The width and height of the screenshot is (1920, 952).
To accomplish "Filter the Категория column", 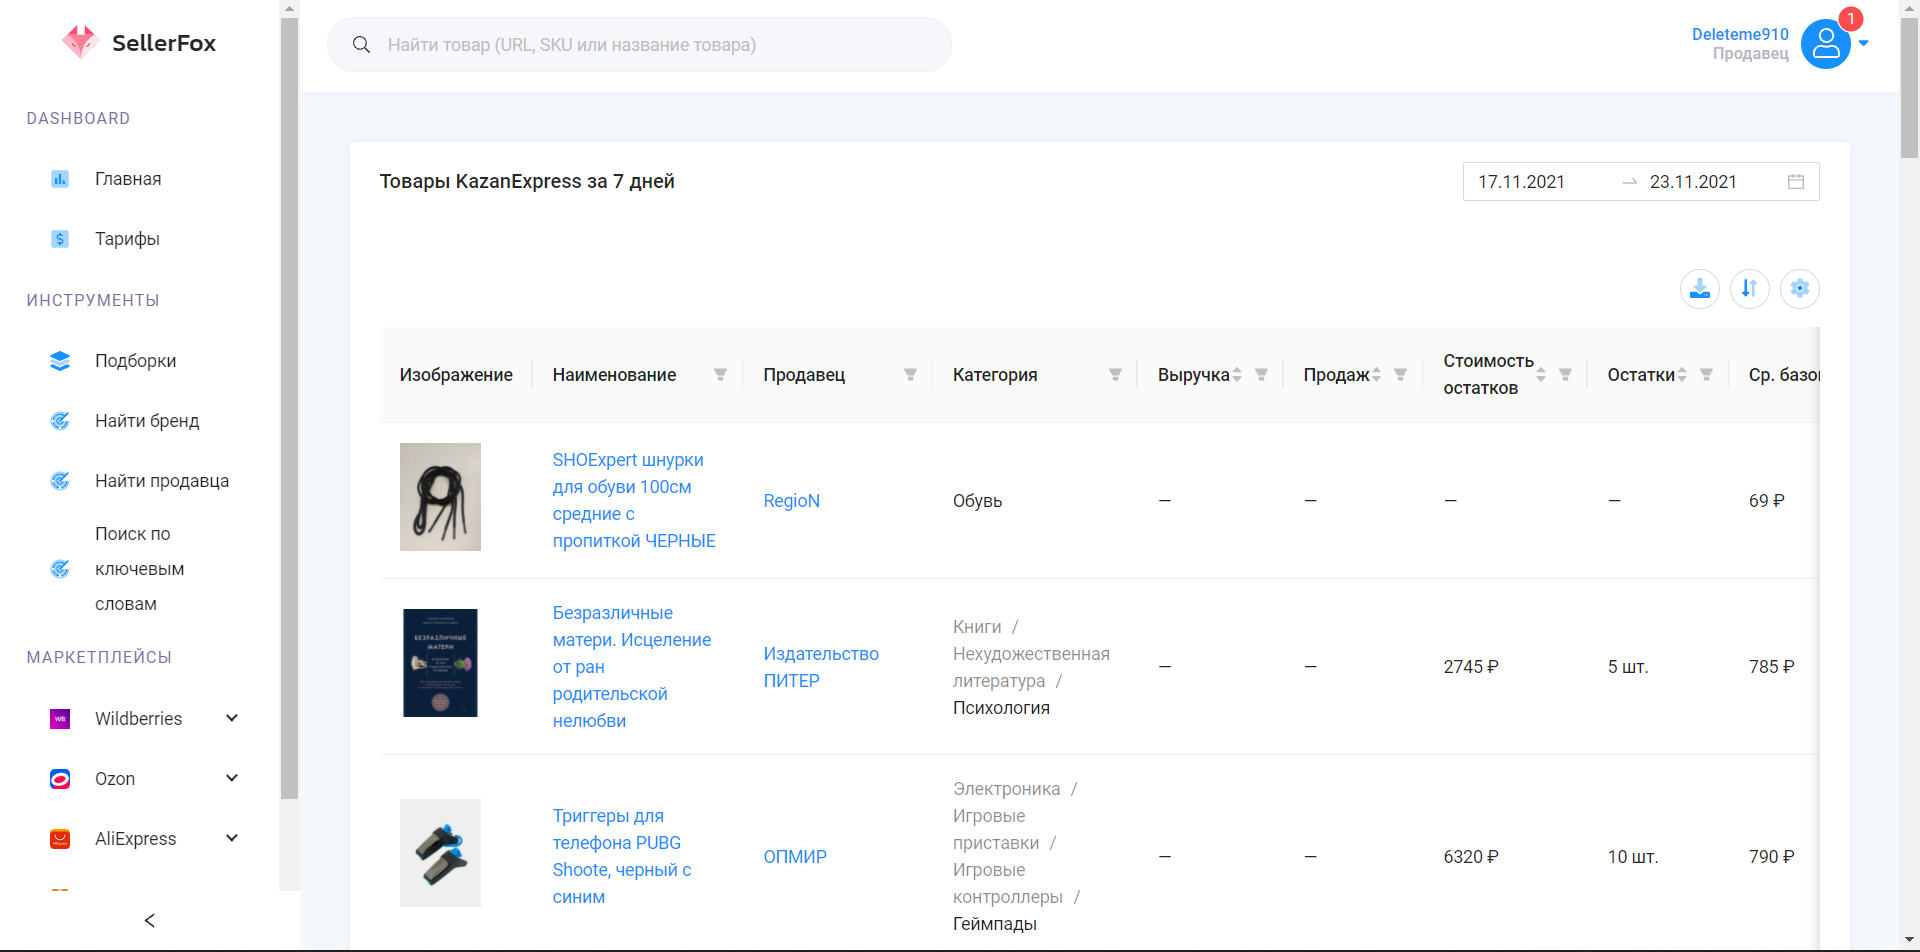I will pyautogui.click(x=1115, y=375).
